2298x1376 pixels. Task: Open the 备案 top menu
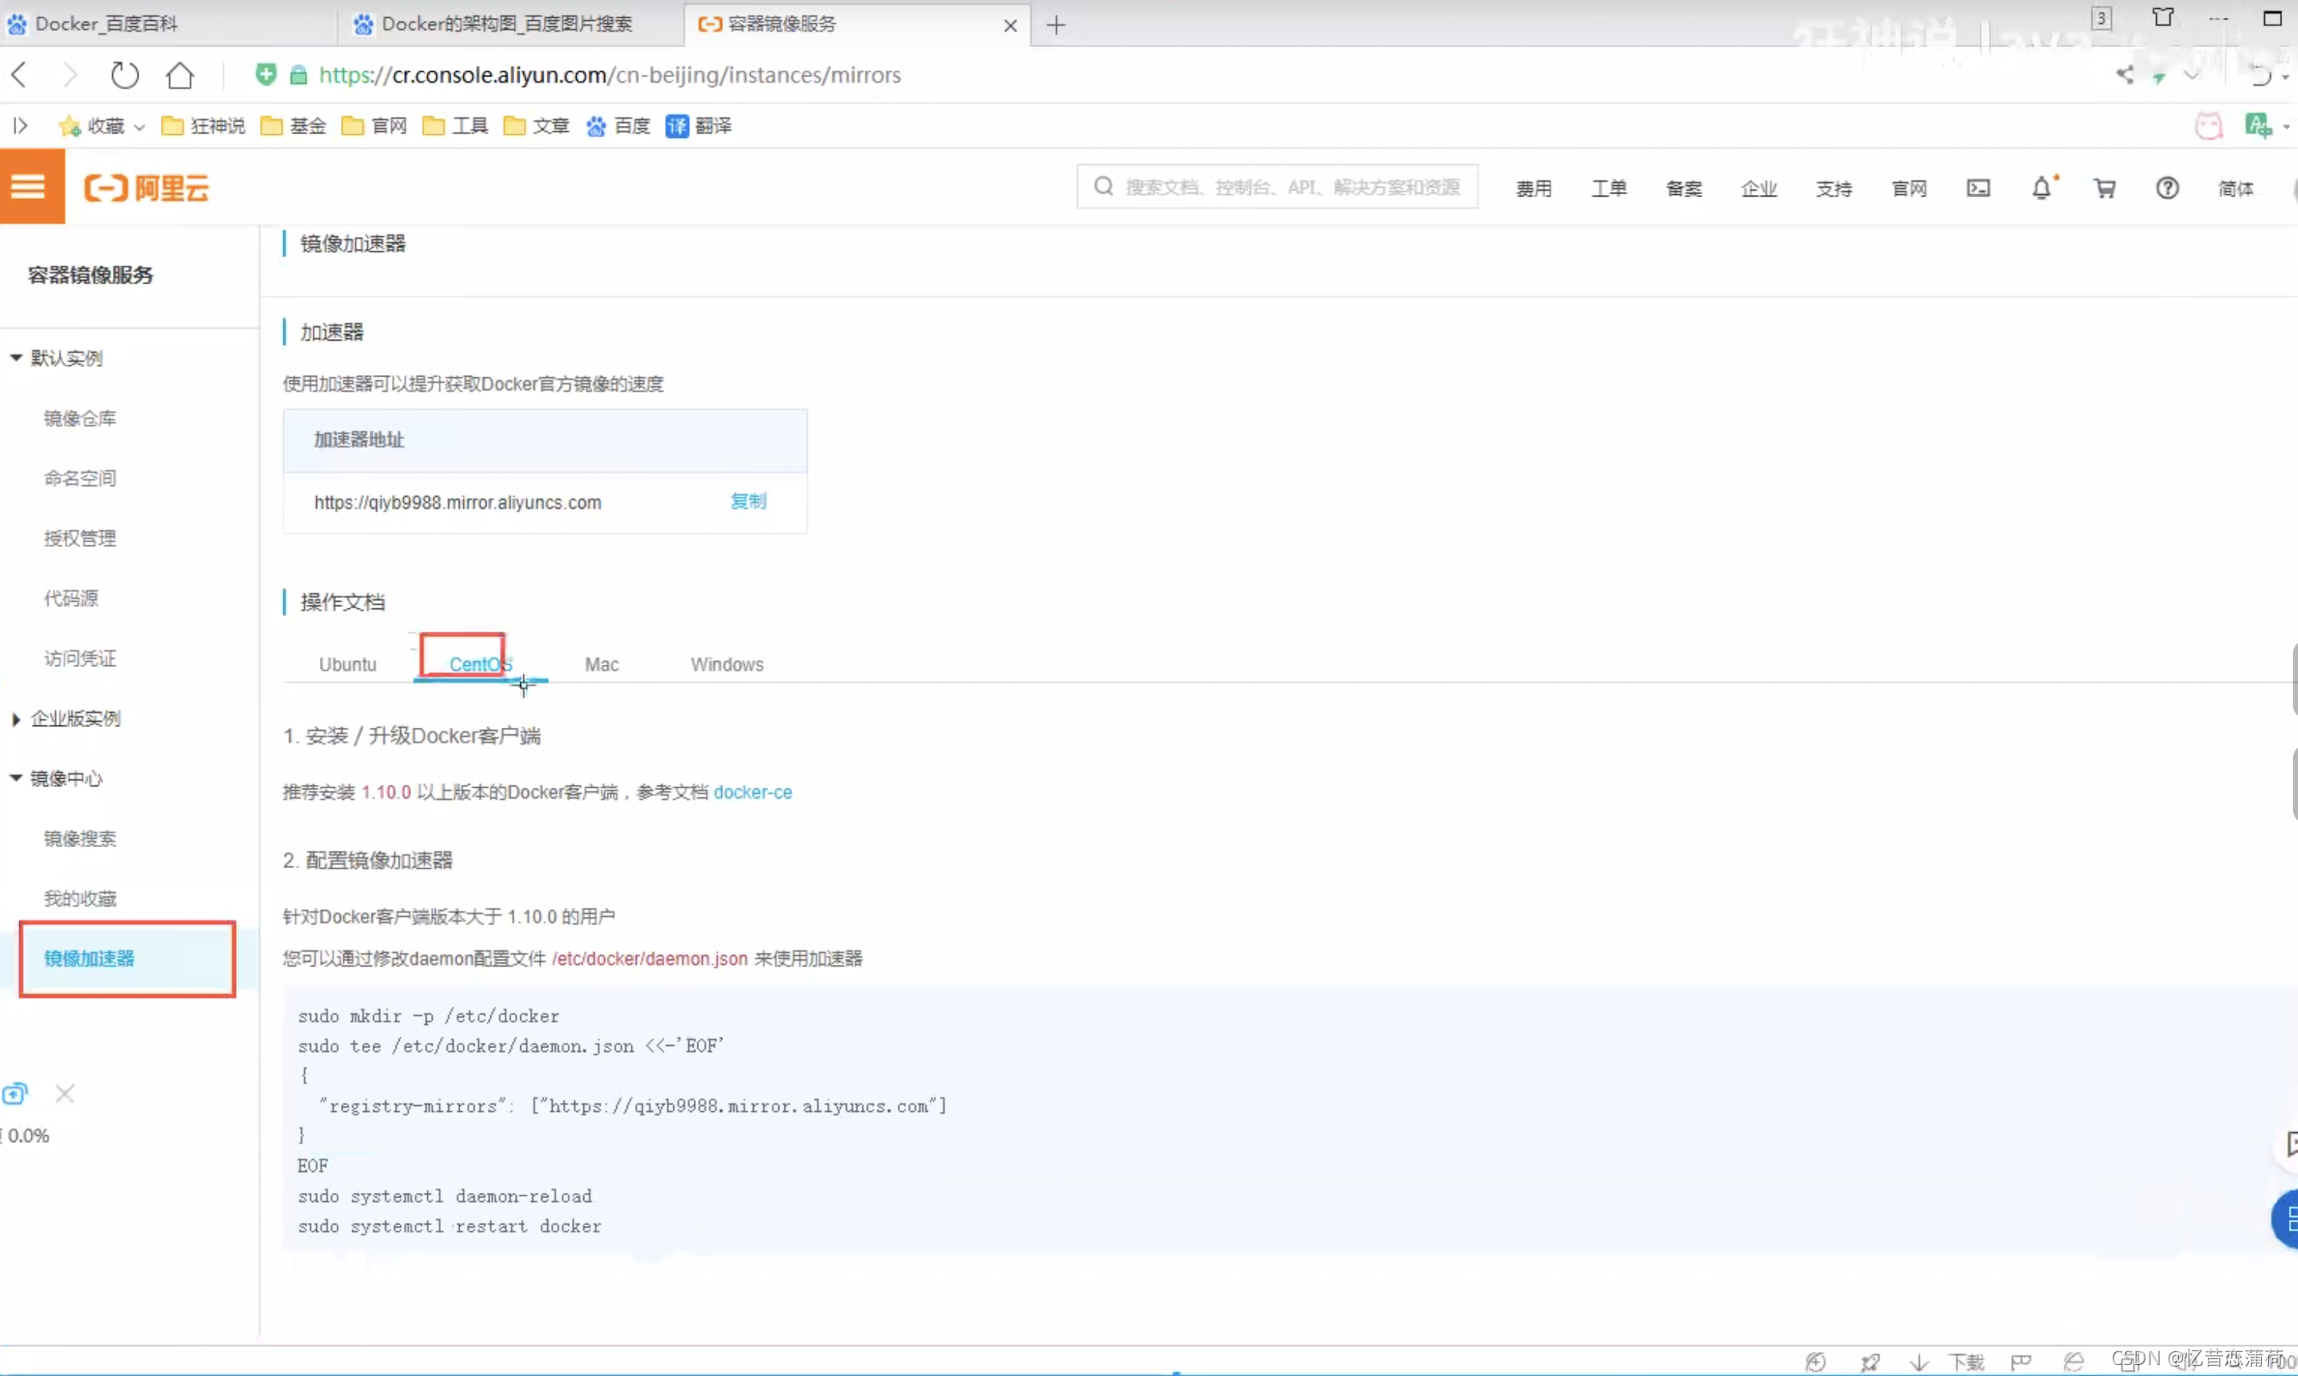click(x=1684, y=188)
